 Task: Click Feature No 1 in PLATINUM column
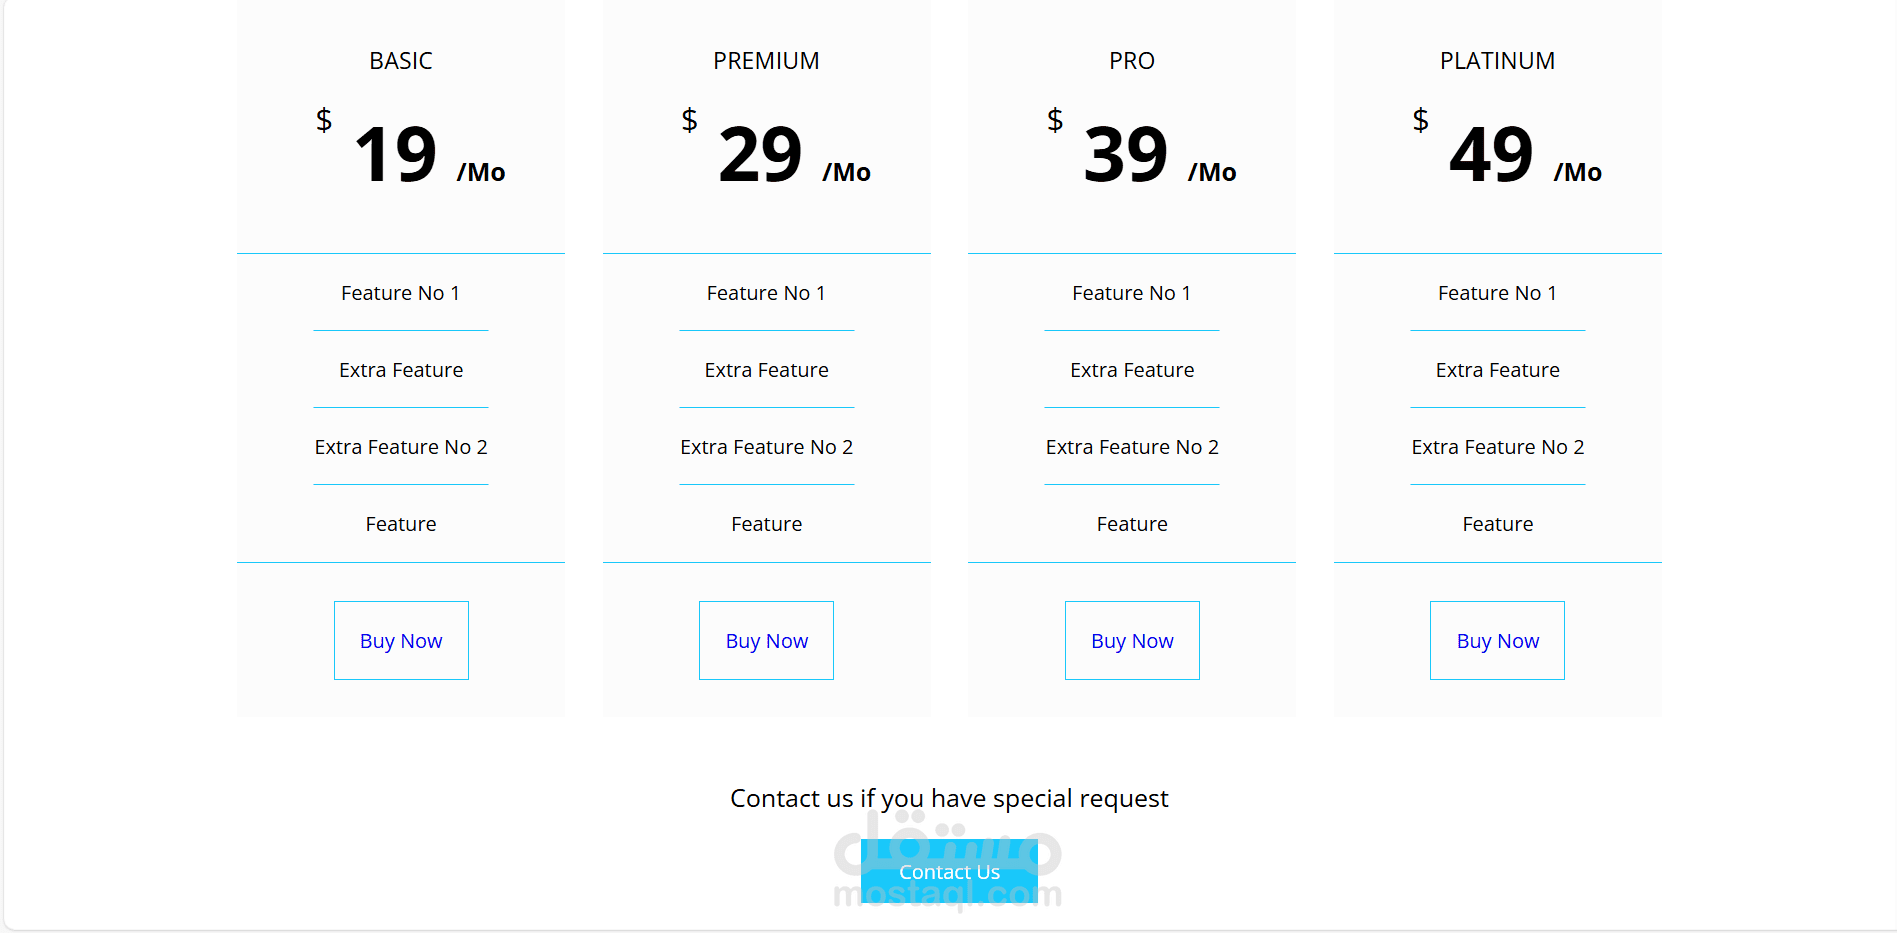(x=1497, y=293)
